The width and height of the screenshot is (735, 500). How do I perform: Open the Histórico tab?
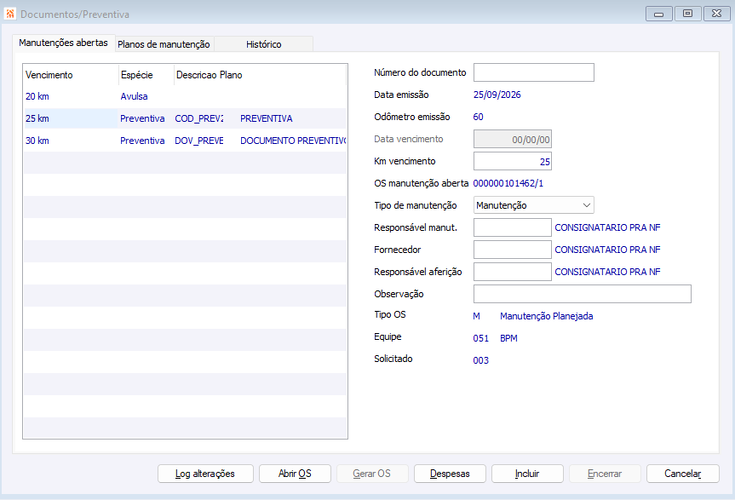[263, 45]
